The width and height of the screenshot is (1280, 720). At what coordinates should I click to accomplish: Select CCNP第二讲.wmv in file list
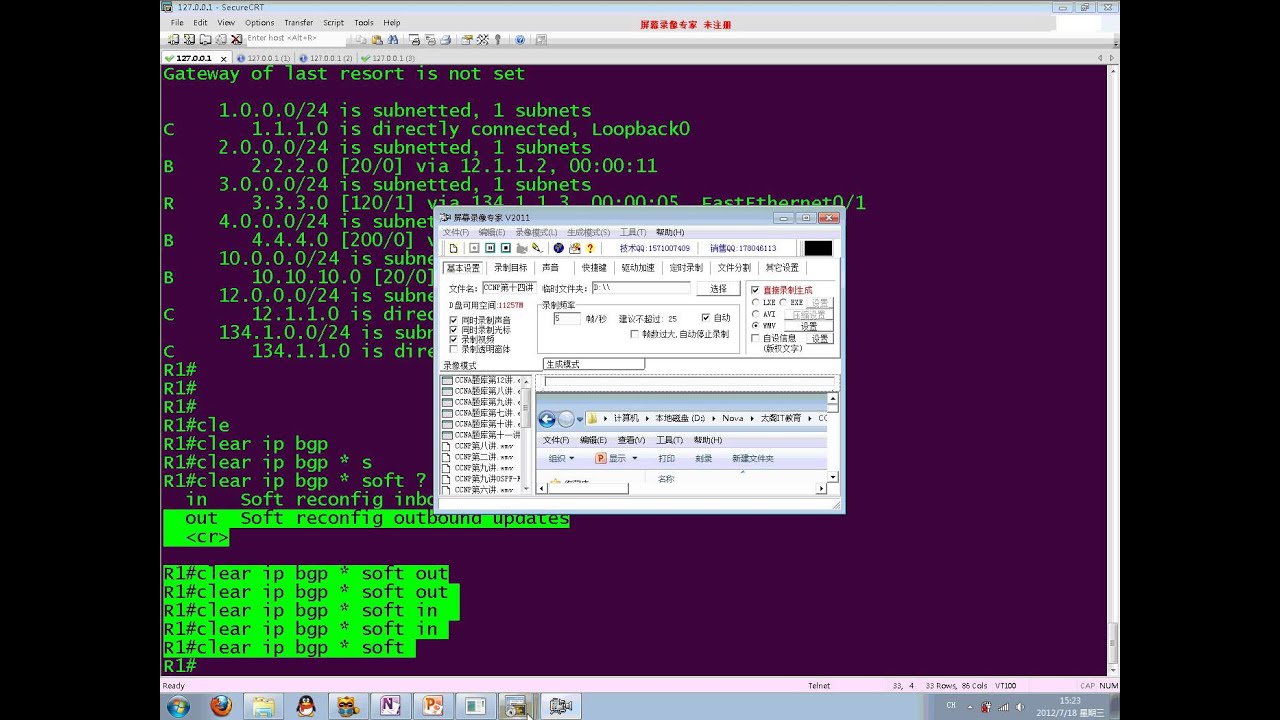point(482,457)
